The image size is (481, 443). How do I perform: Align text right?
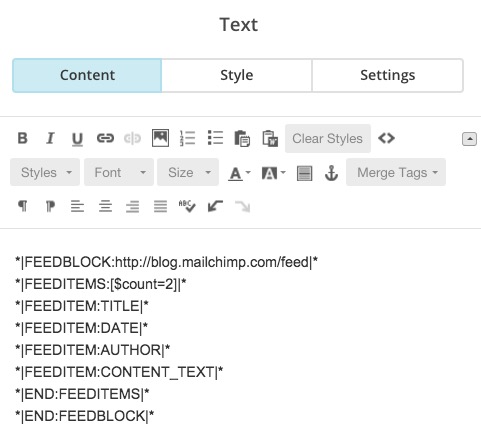click(133, 206)
